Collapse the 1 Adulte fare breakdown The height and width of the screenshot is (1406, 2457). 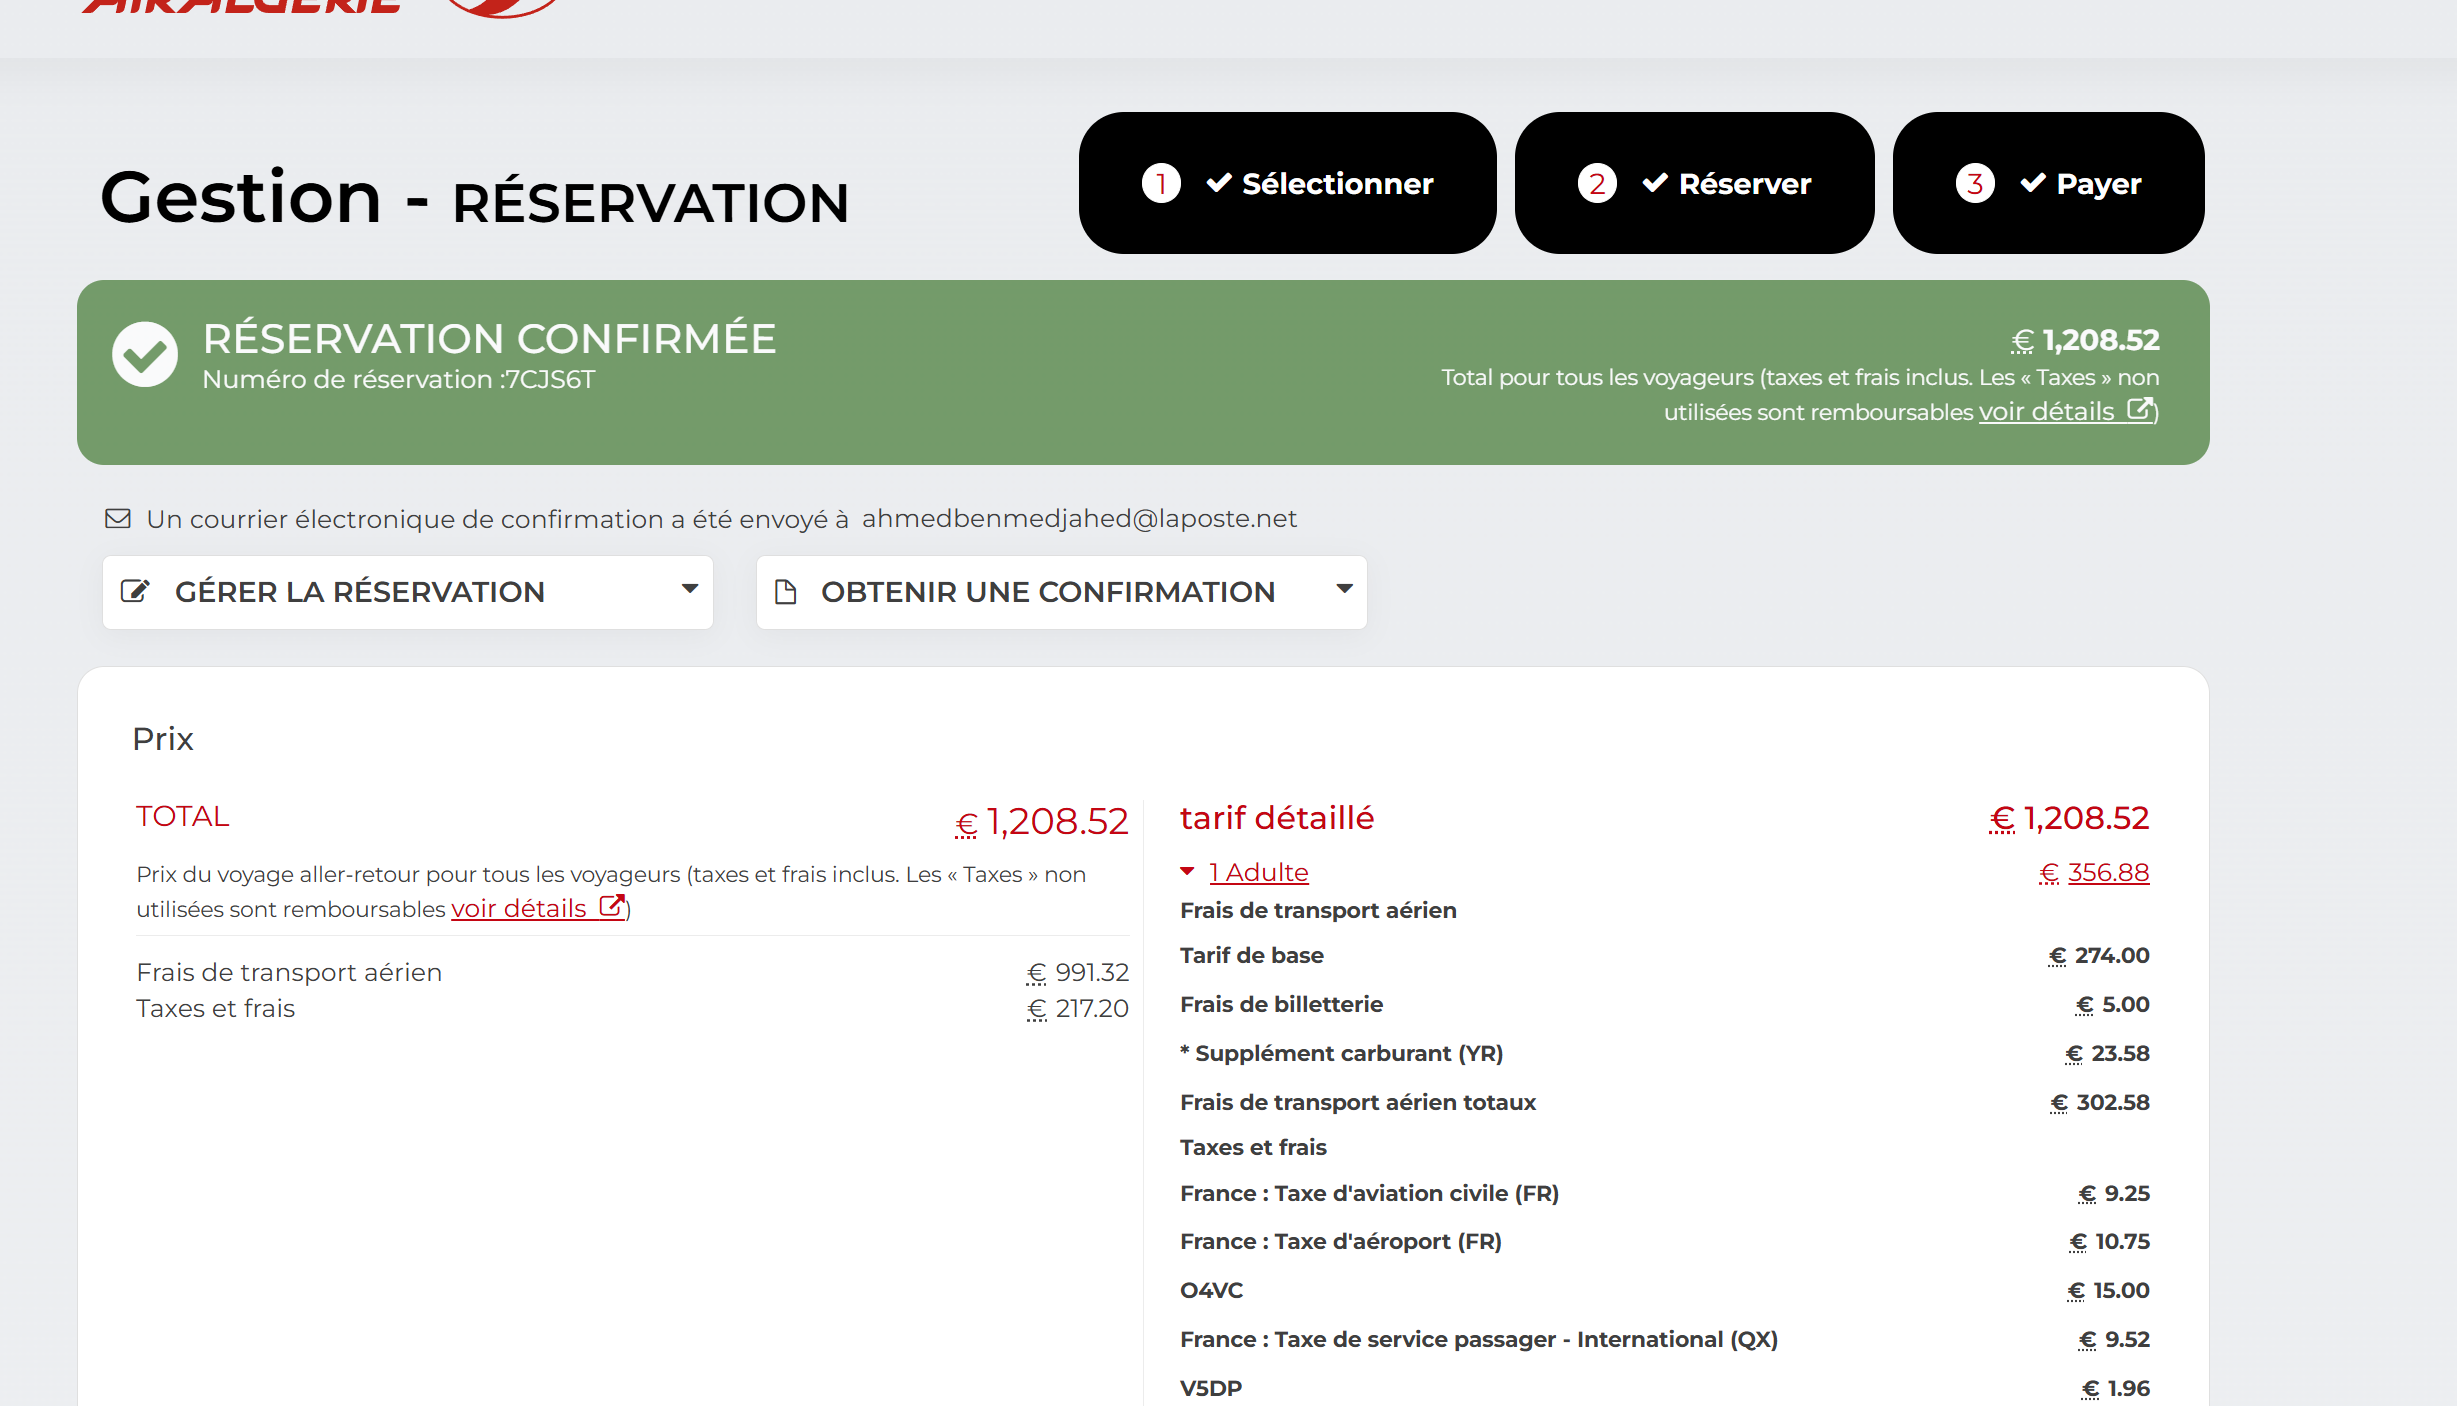(x=1187, y=872)
